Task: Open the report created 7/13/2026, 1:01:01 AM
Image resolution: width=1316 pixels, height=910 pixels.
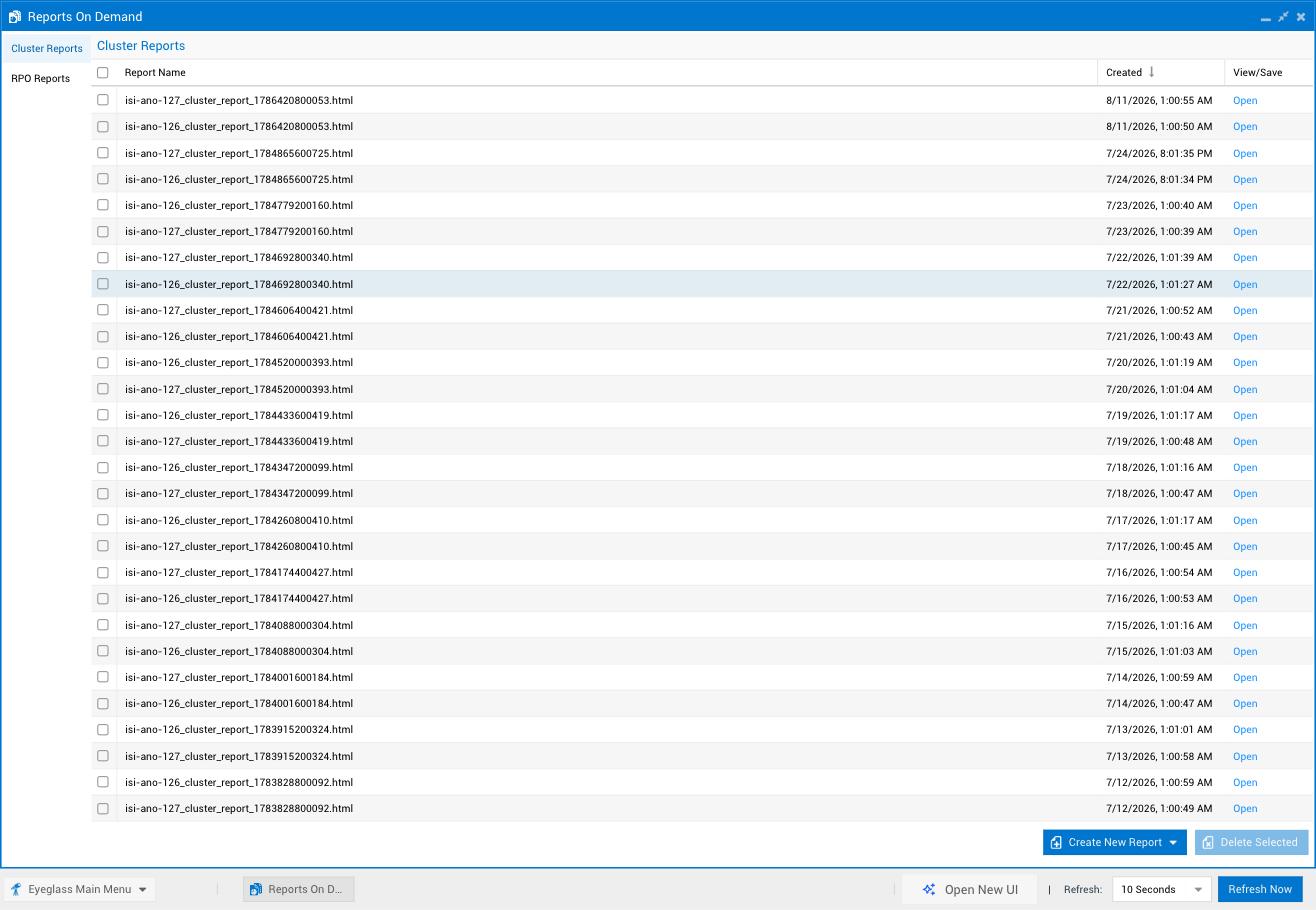Action: tap(1245, 729)
